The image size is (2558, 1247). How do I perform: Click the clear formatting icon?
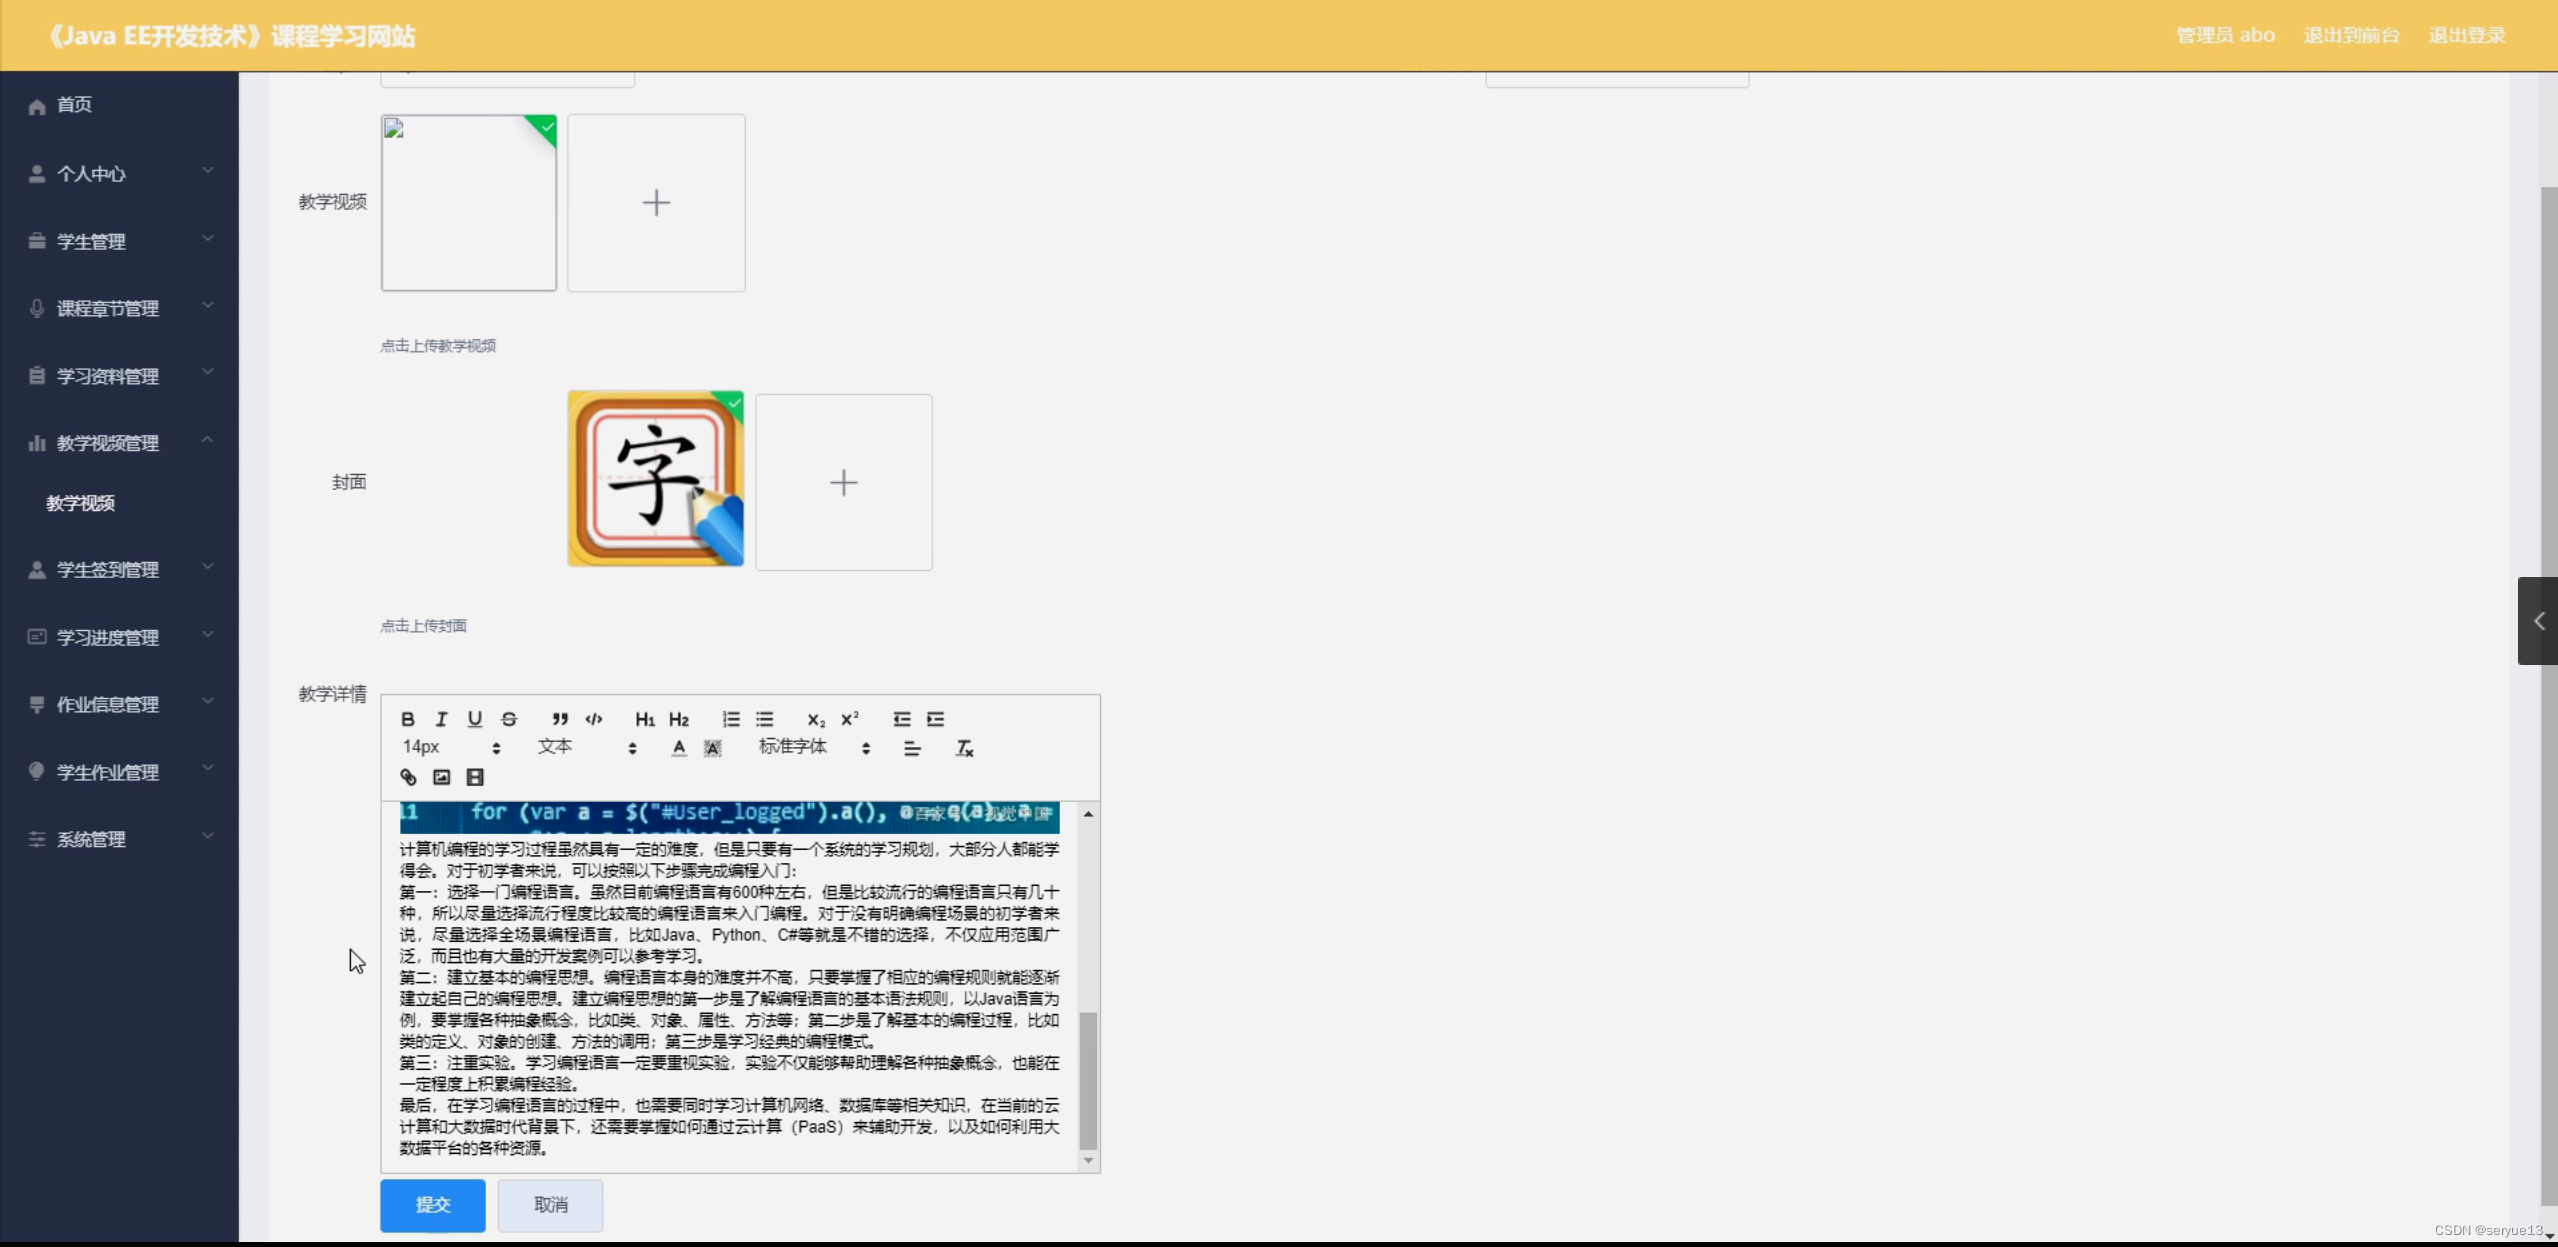[964, 748]
